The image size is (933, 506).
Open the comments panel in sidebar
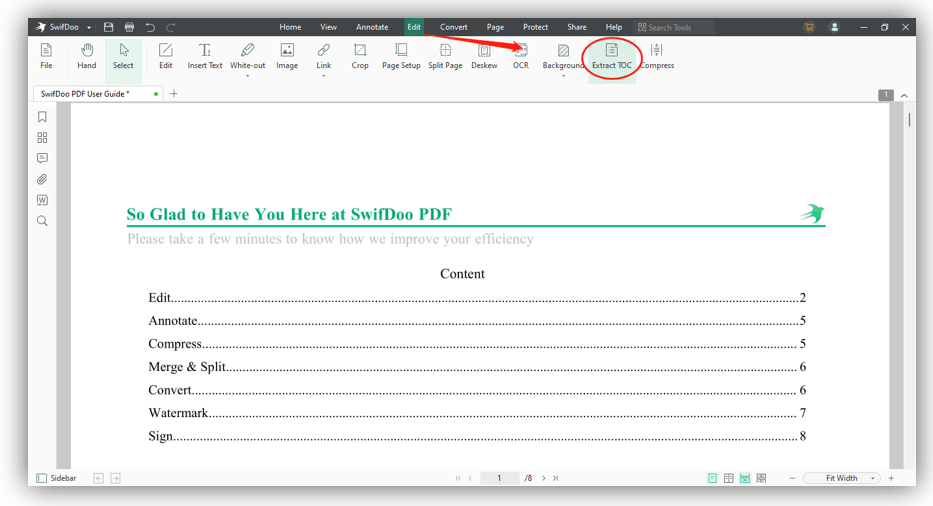tap(42, 158)
